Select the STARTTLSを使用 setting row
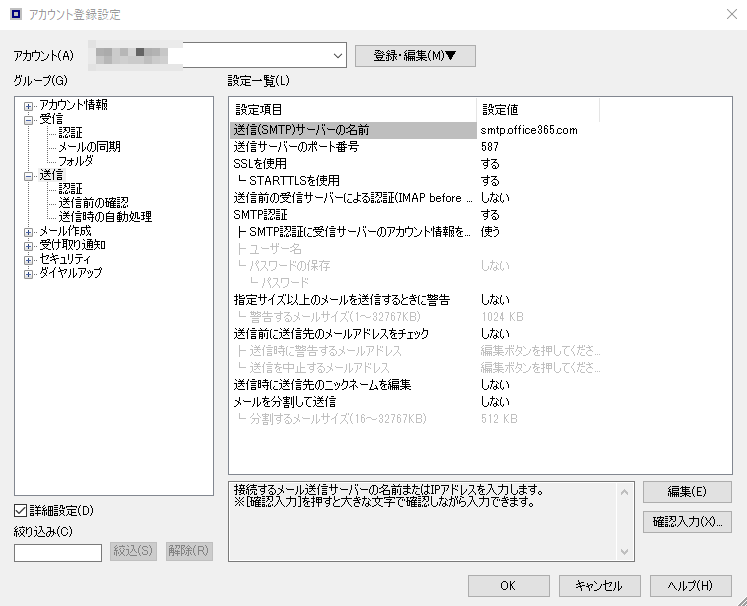 (x=353, y=181)
